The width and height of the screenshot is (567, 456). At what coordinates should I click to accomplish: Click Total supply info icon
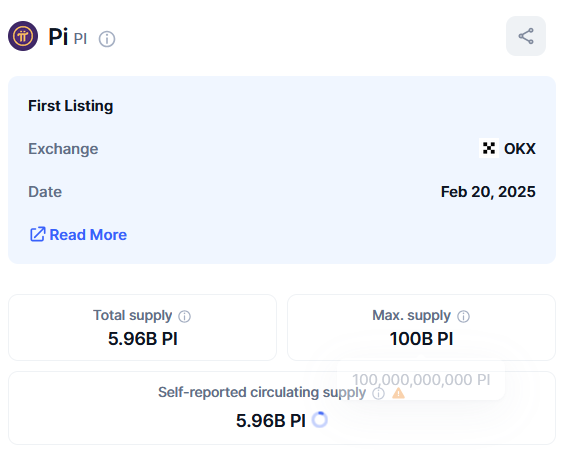pyautogui.click(x=184, y=316)
